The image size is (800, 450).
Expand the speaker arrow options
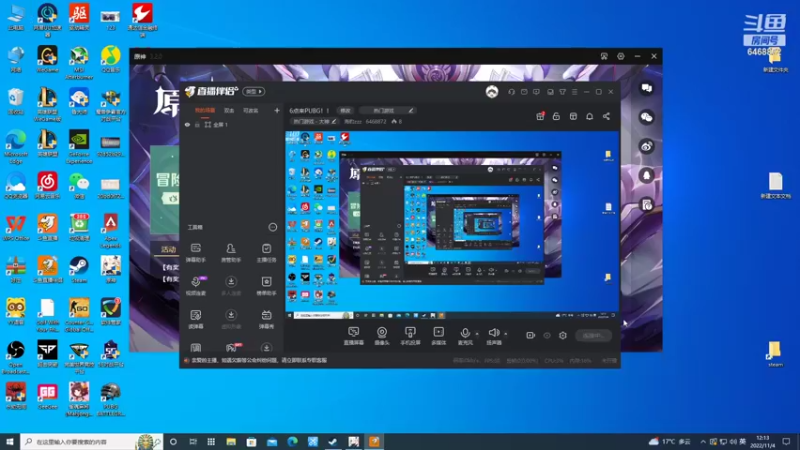(506, 334)
